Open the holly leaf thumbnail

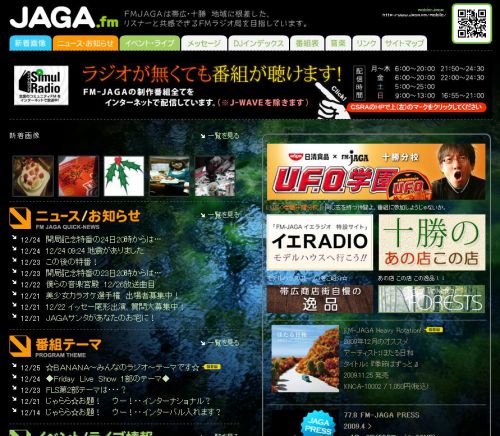point(124,176)
